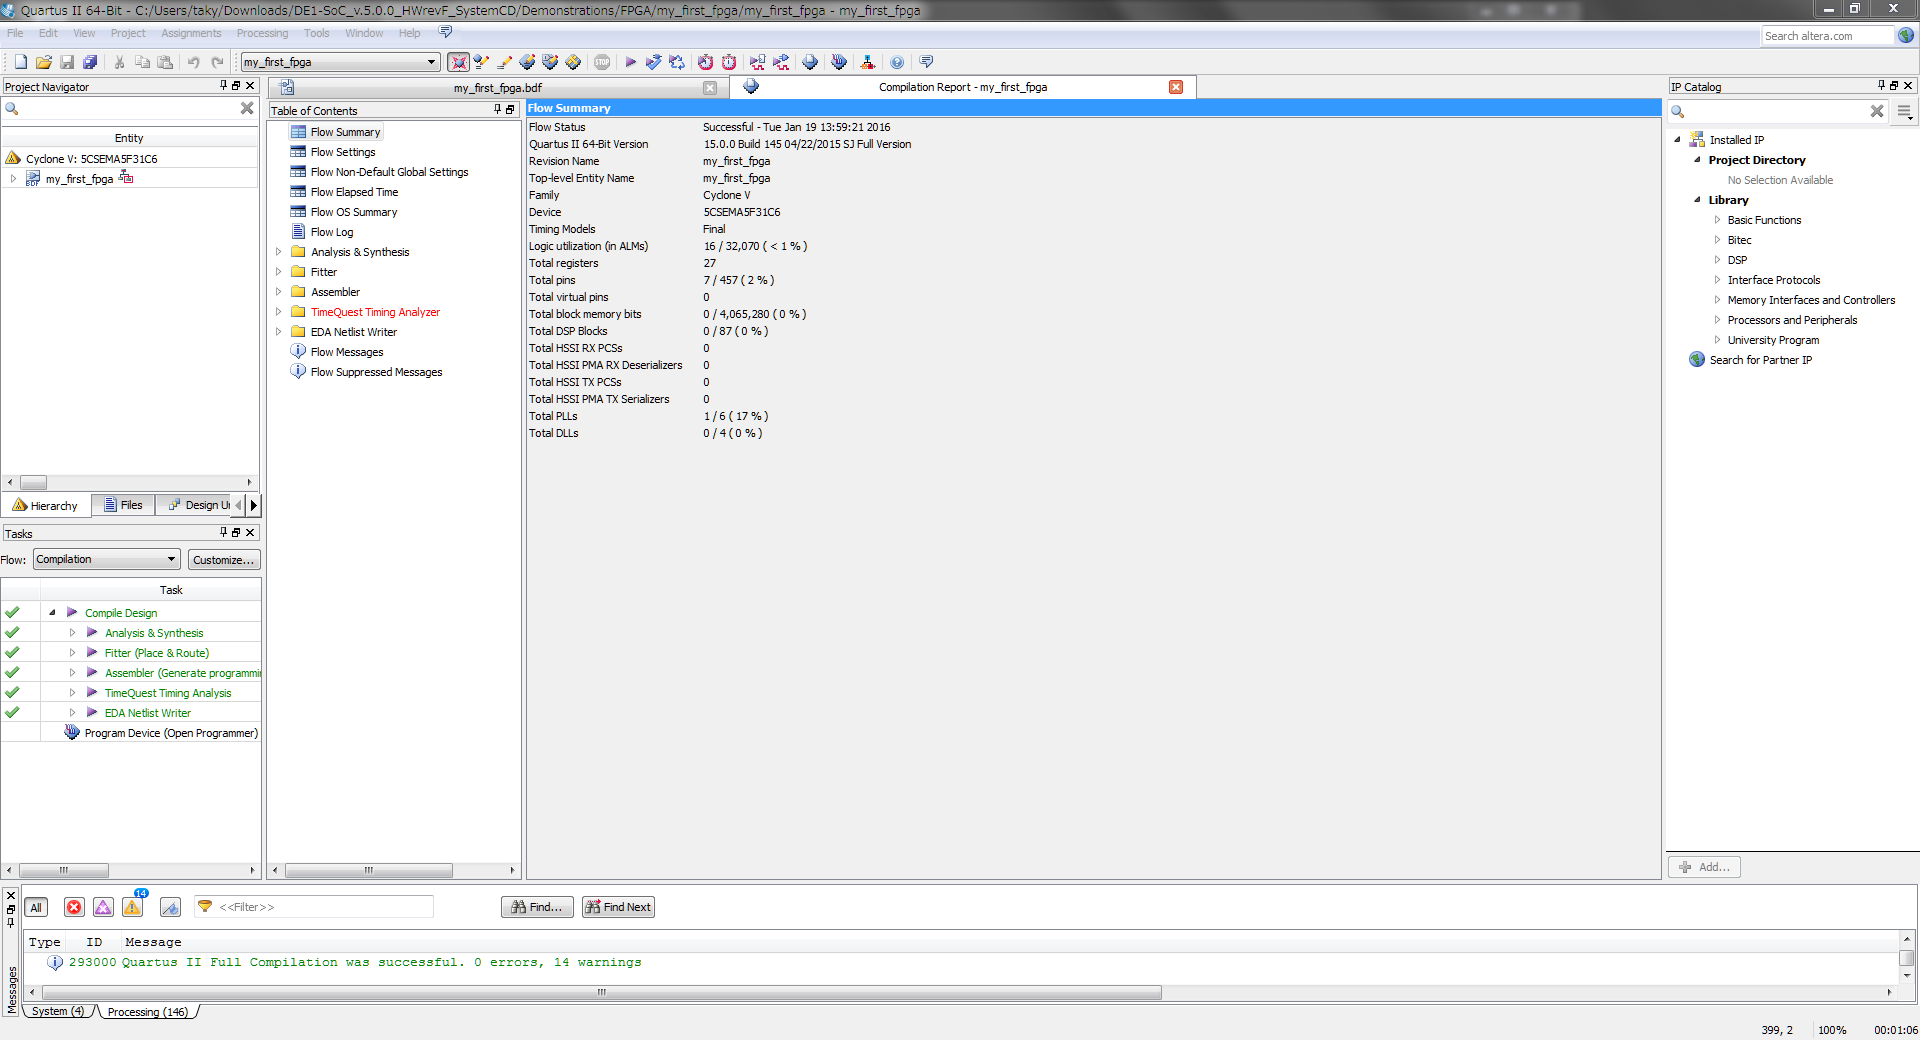
Task: Click Find Next button
Action: tap(618, 907)
